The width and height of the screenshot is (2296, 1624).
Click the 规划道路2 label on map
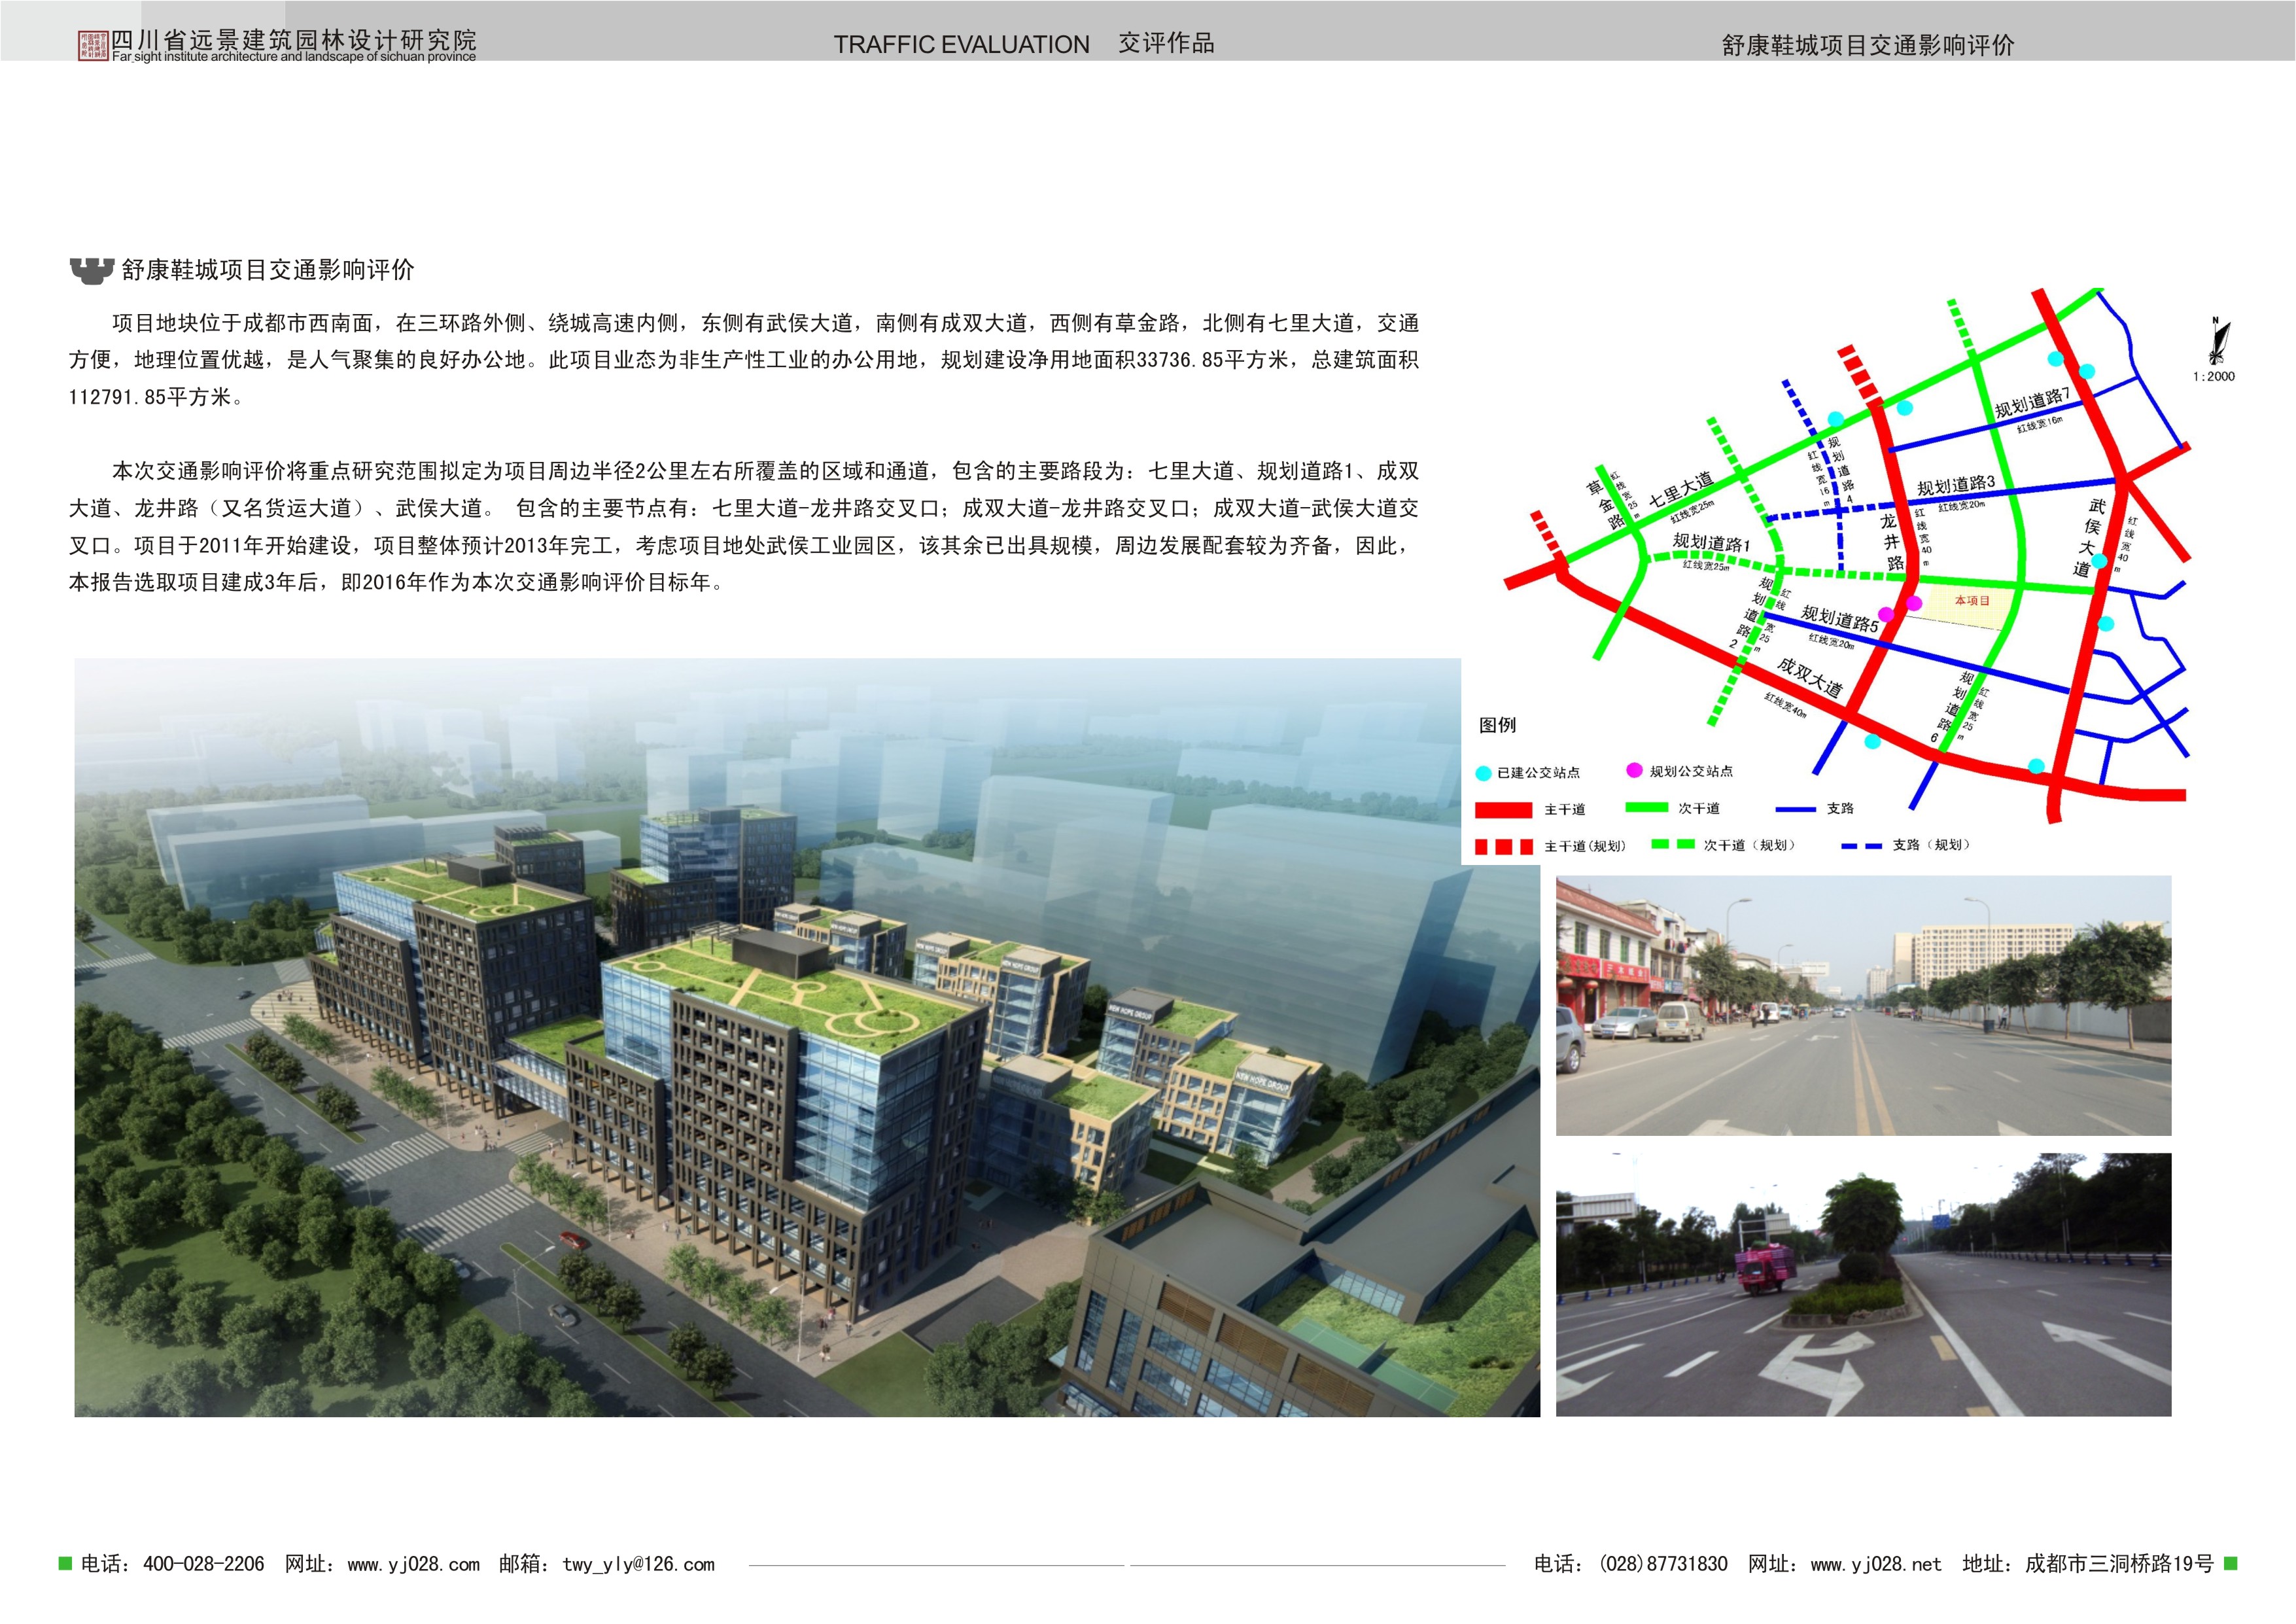click(1751, 612)
